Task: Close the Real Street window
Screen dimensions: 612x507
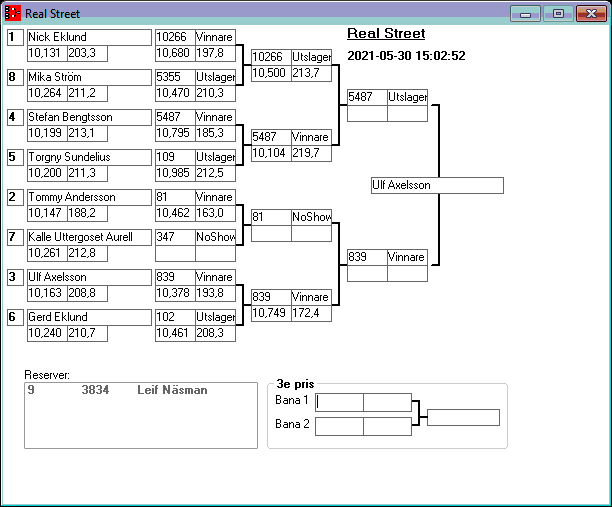Action: point(590,14)
